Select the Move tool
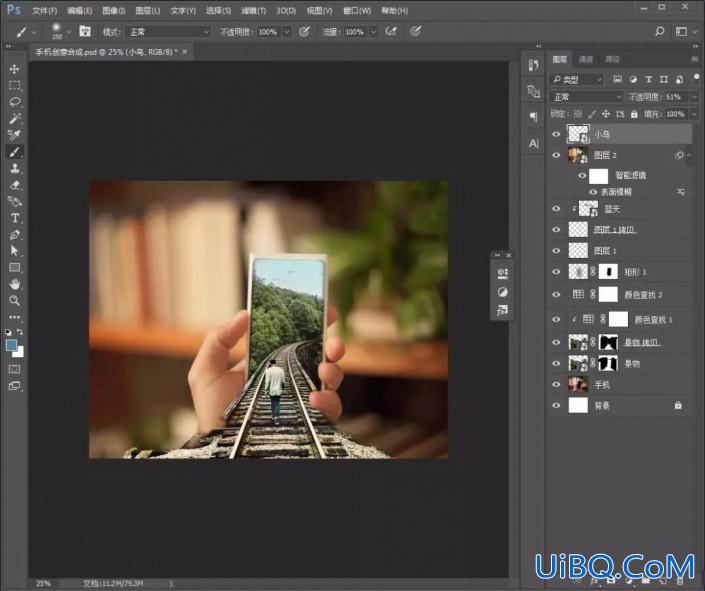The height and width of the screenshot is (591, 705). pos(14,69)
